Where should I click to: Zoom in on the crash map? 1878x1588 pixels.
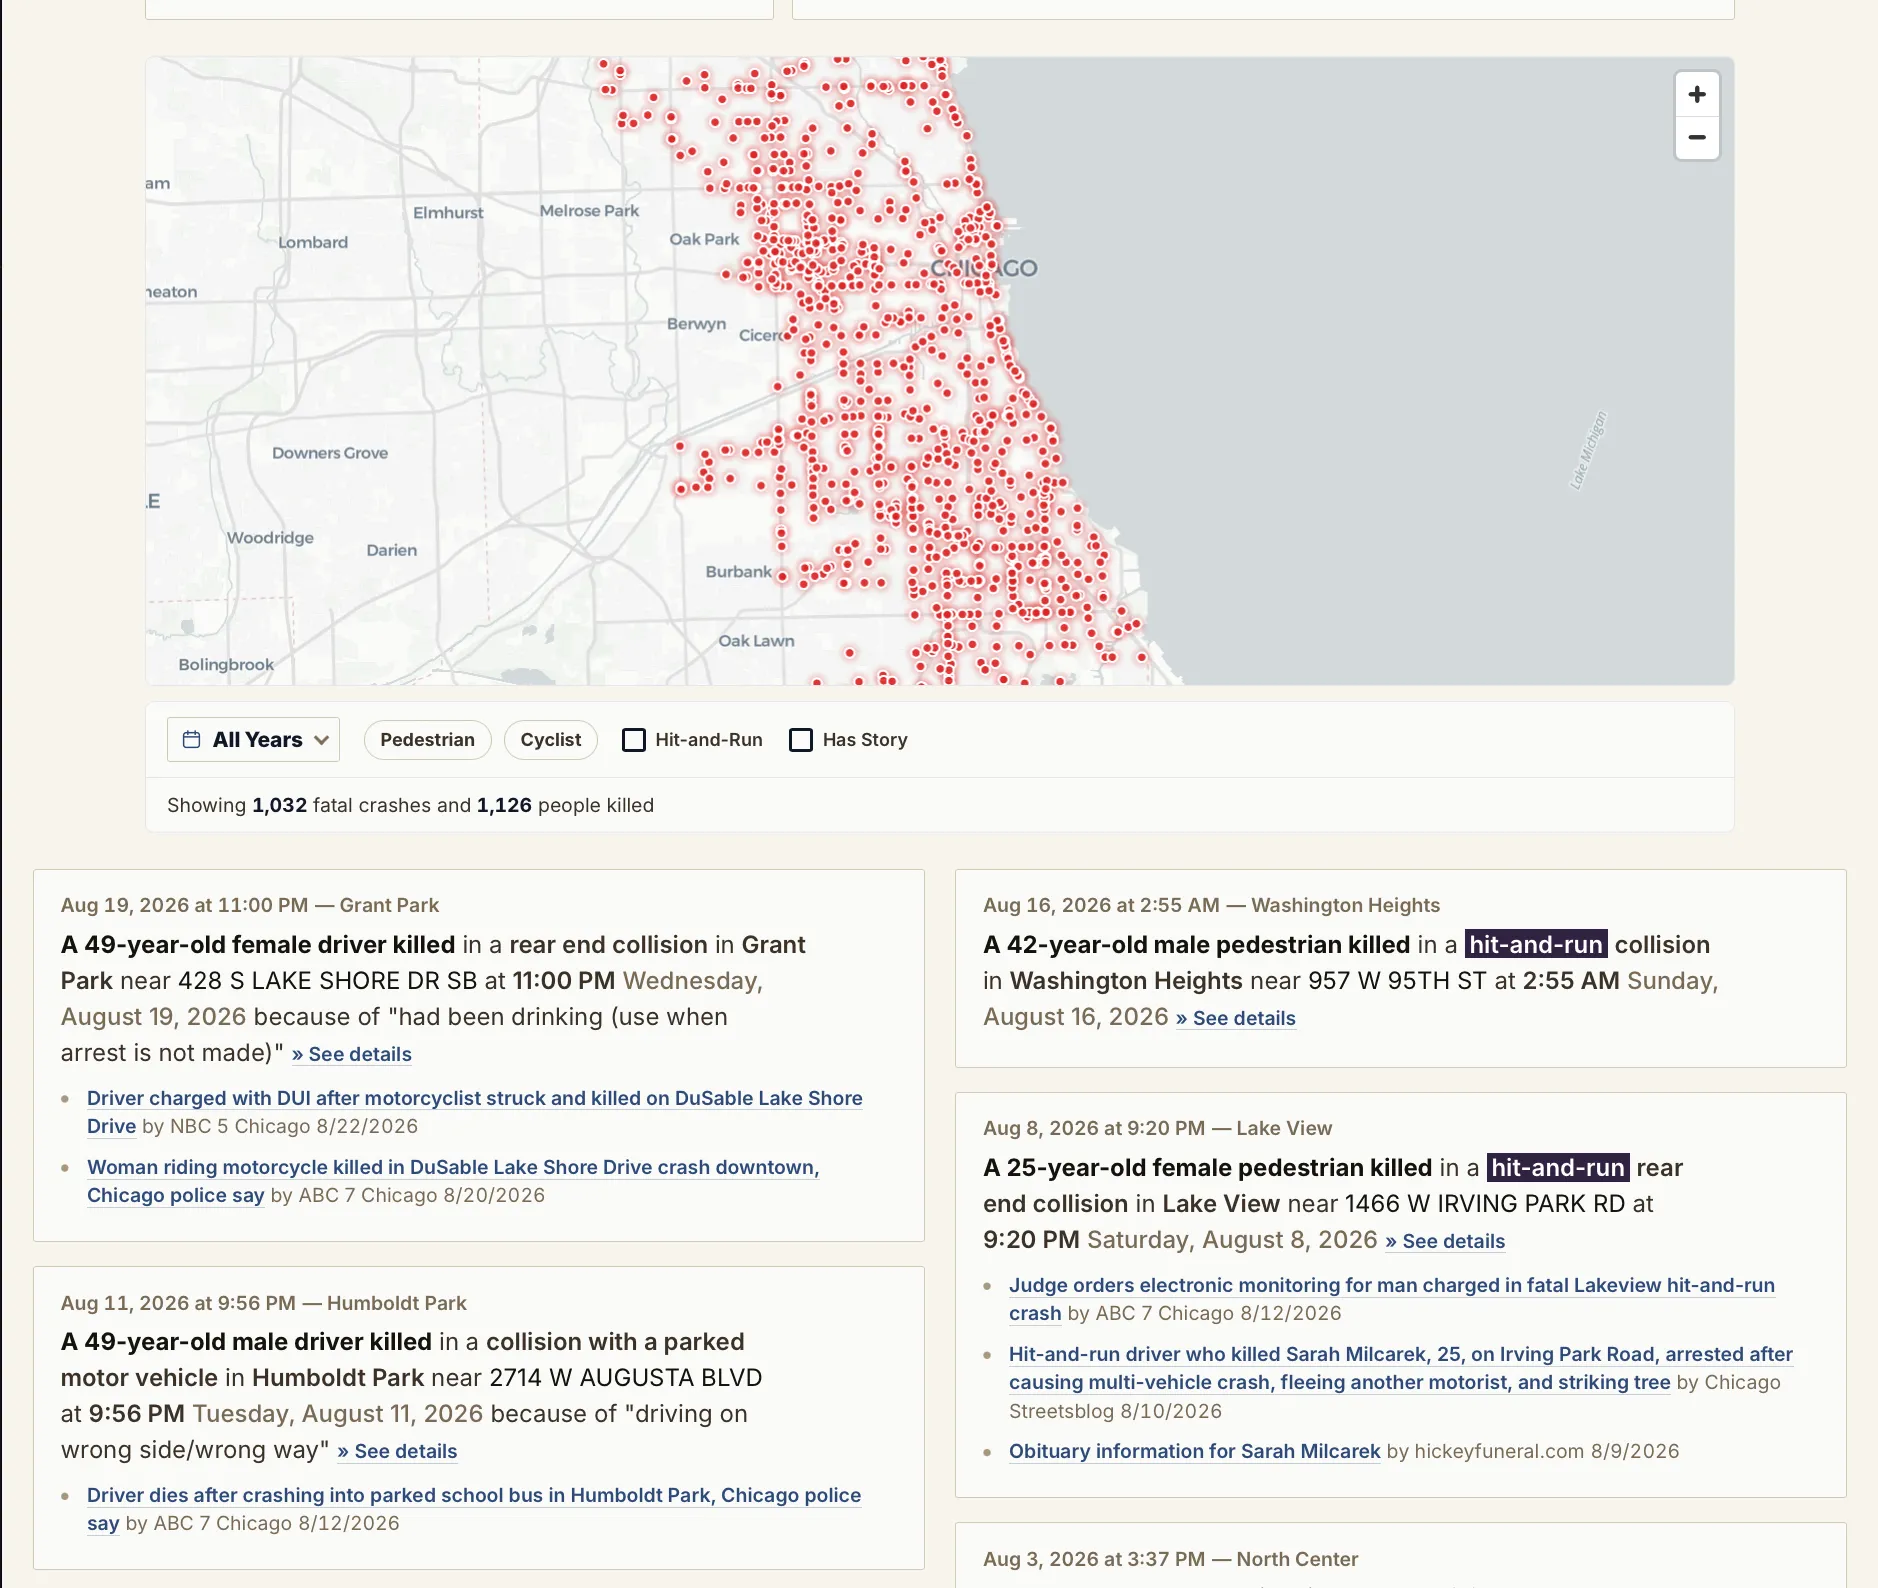click(x=1697, y=95)
